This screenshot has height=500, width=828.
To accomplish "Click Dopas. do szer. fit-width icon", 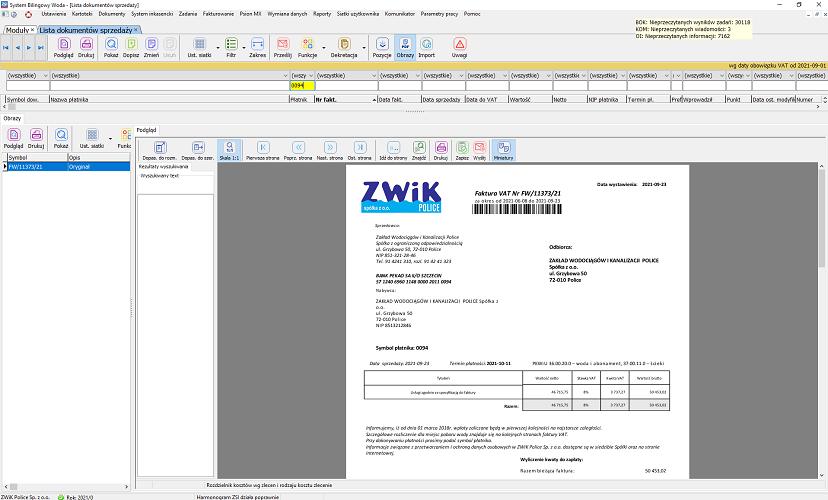I will point(198,148).
